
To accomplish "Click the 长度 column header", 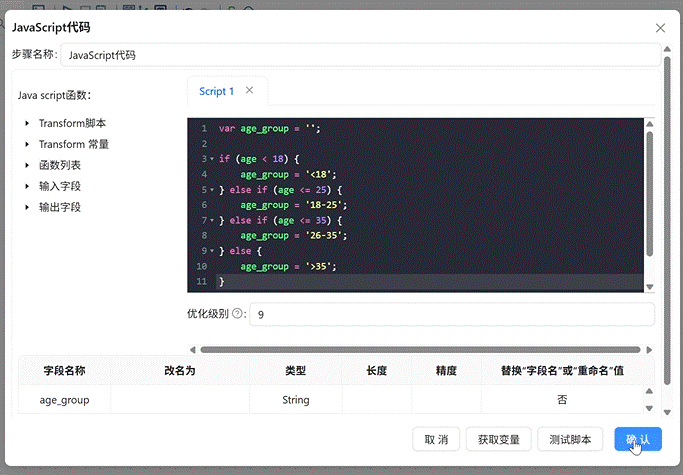I will [x=377, y=371].
